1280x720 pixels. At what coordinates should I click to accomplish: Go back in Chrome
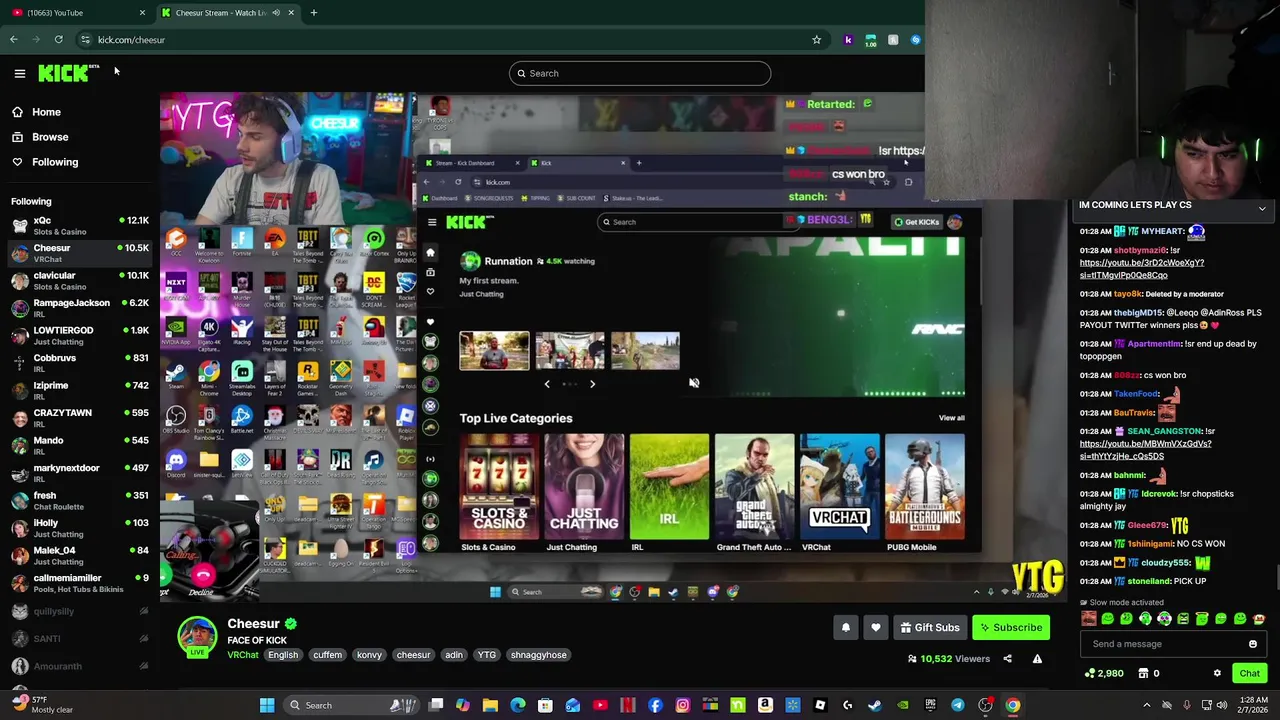(14, 40)
